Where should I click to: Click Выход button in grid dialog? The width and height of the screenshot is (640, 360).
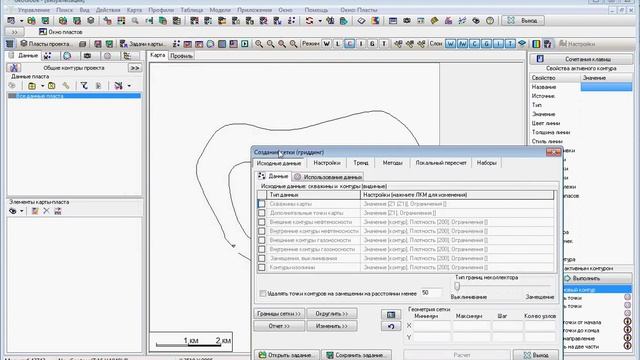[536, 355]
